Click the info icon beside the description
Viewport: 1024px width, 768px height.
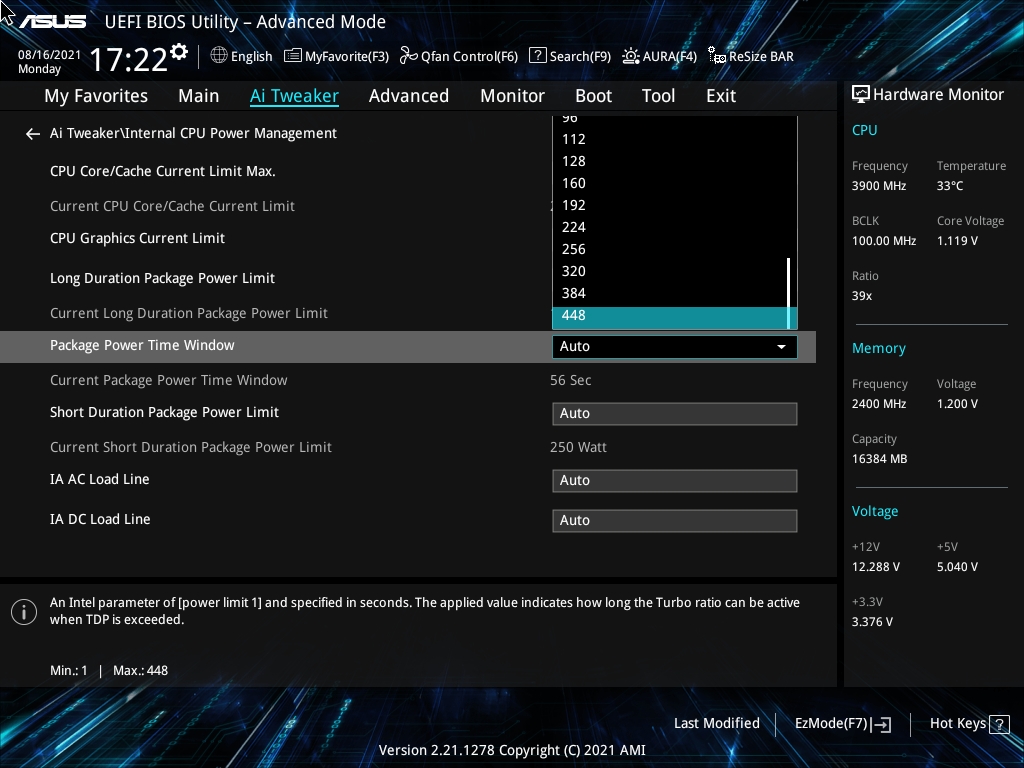24,612
